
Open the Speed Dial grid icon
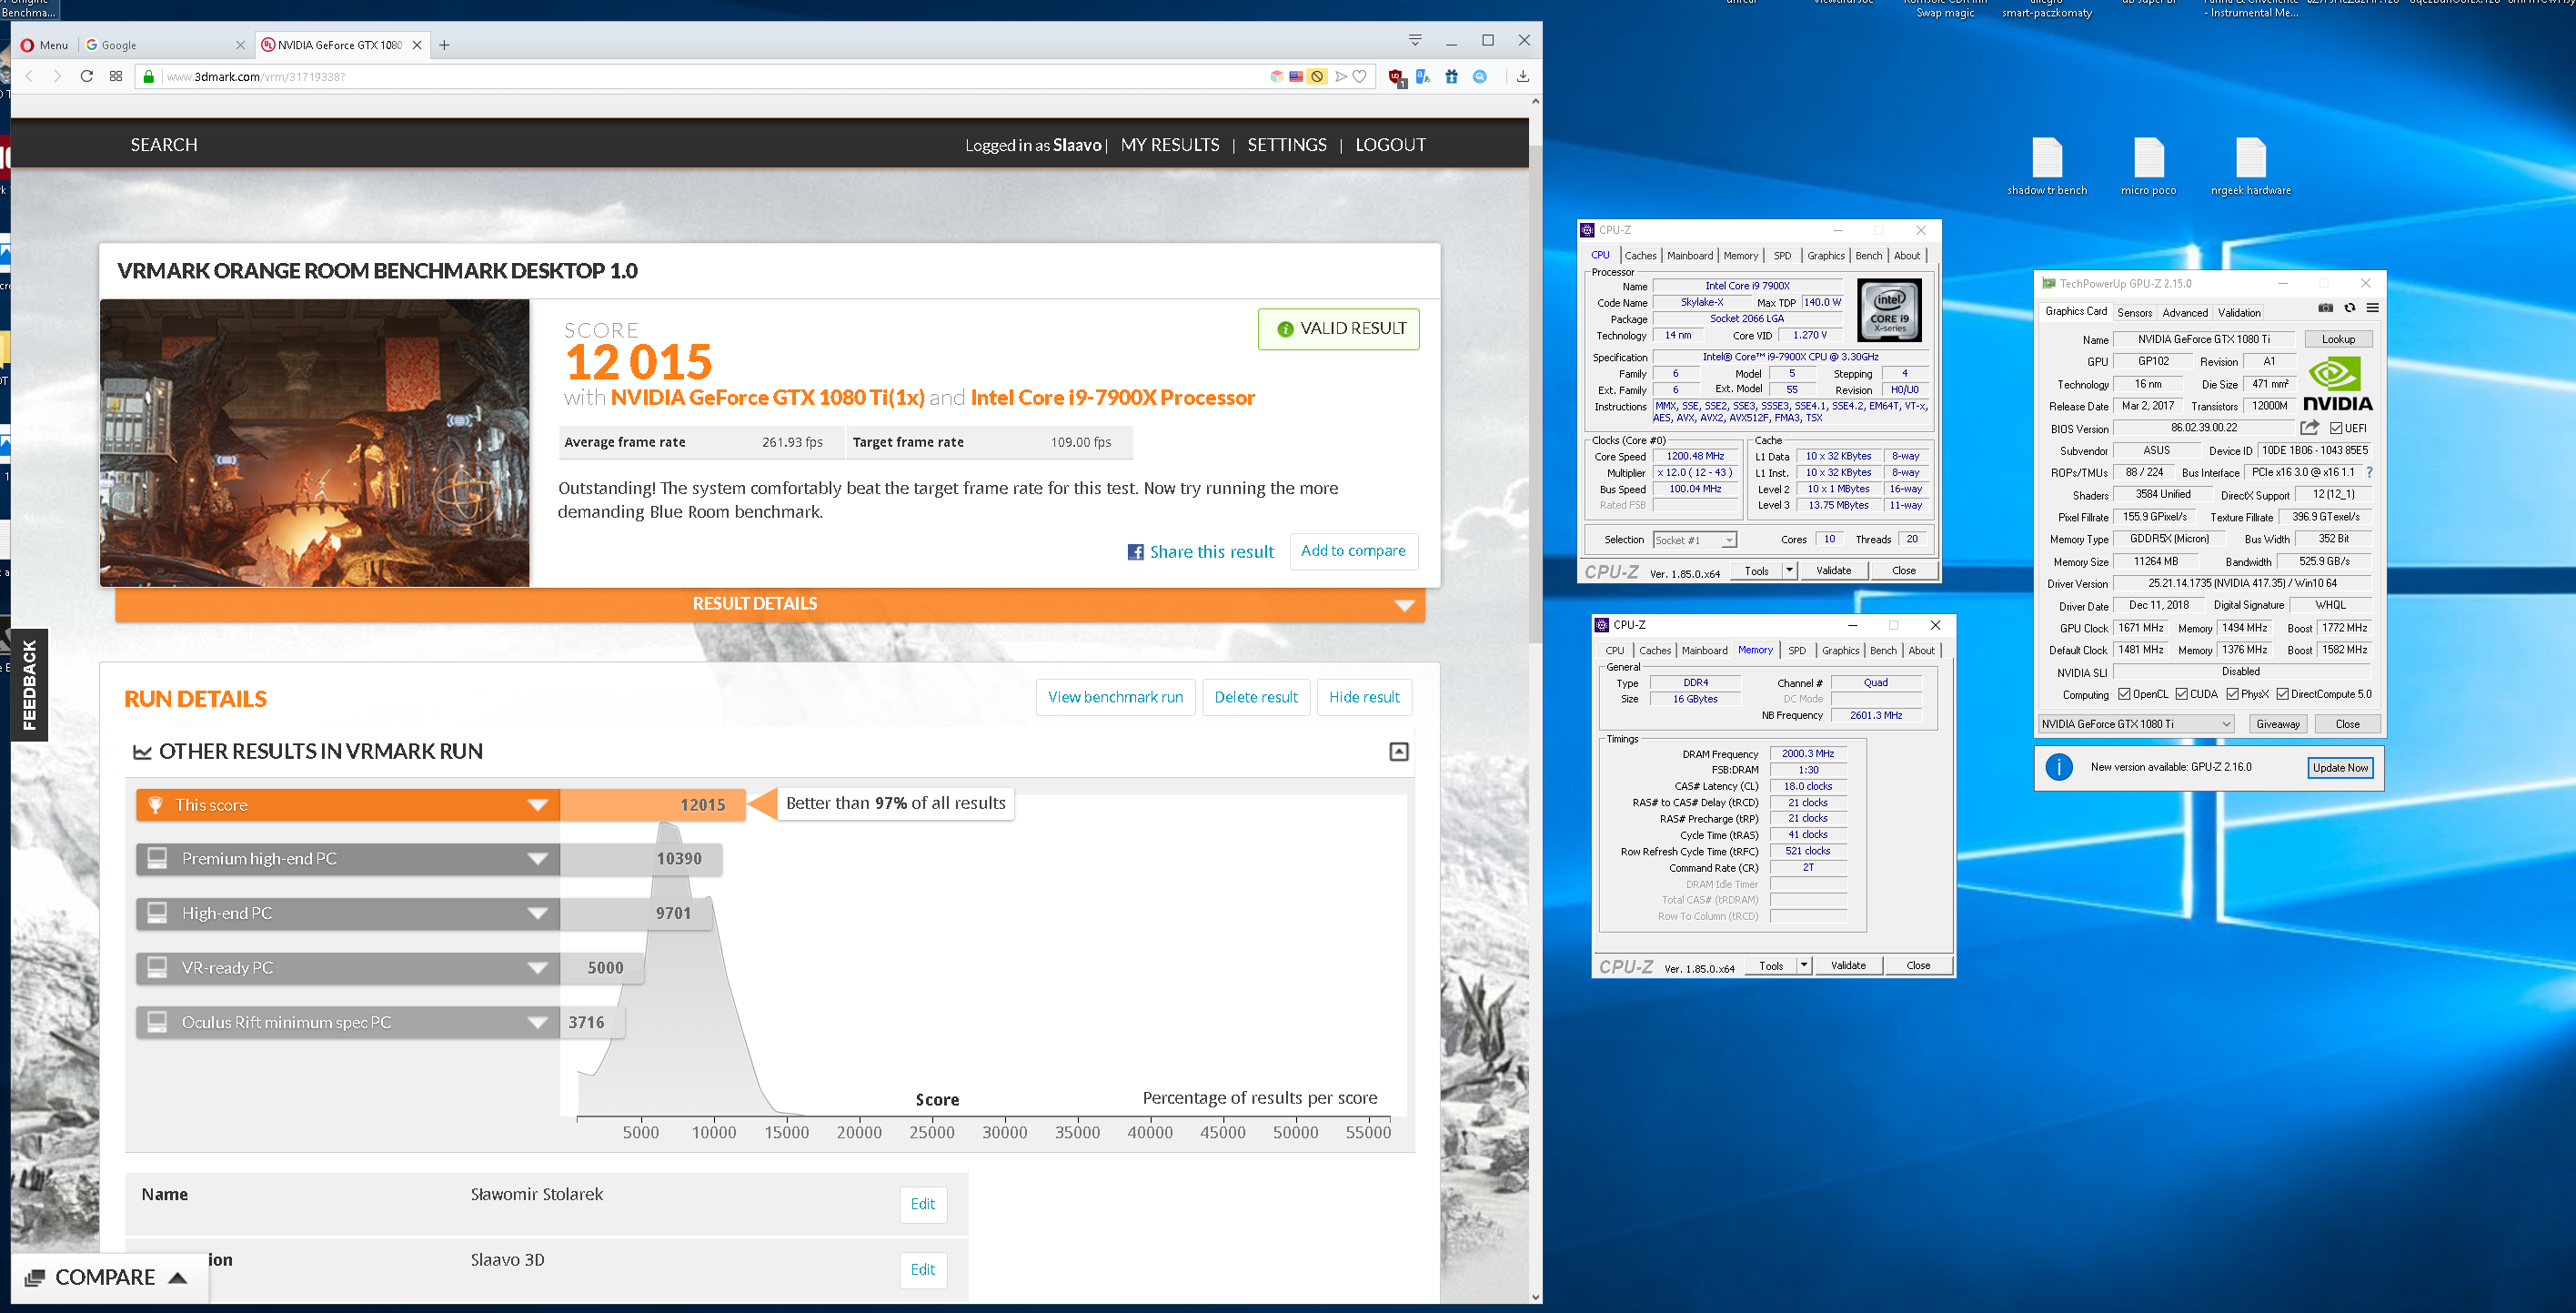pyautogui.click(x=116, y=76)
